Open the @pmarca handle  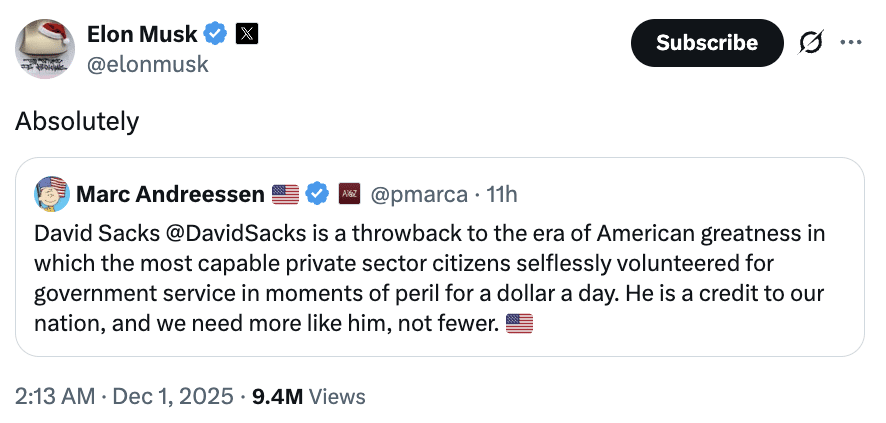[419, 193]
